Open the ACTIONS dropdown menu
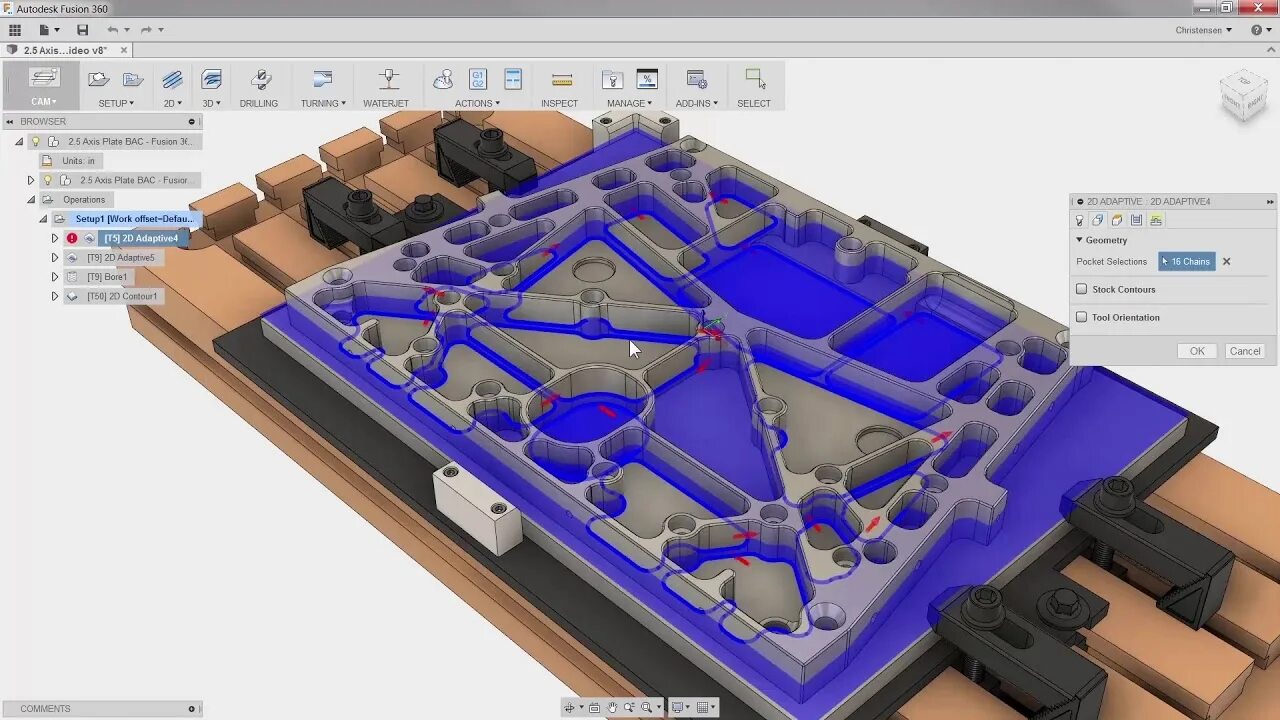 coord(478,103)
